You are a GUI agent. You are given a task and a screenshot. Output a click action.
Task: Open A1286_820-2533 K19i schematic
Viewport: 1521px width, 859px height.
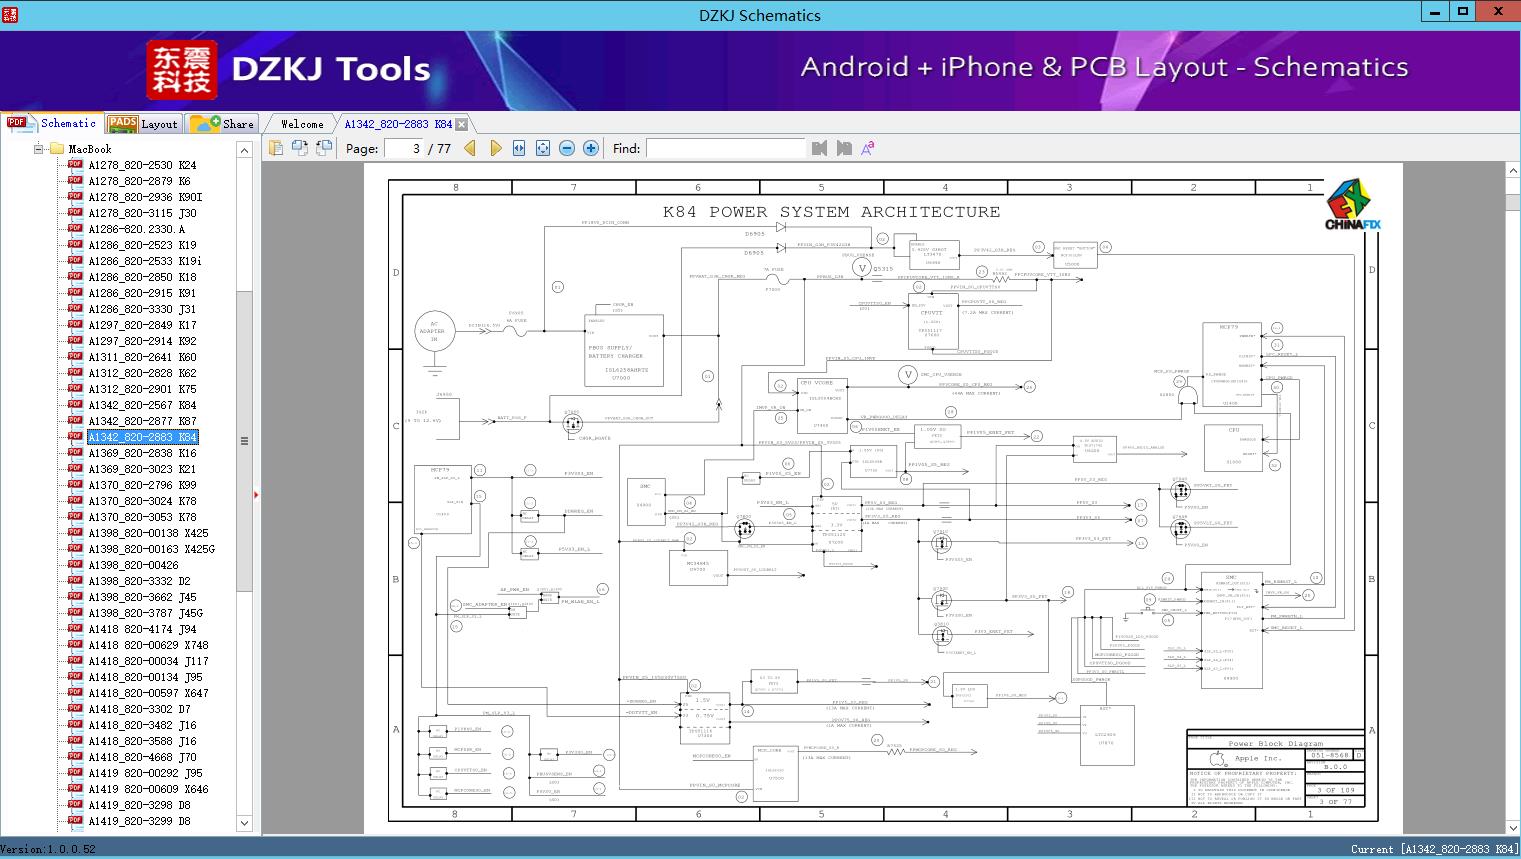145,261
